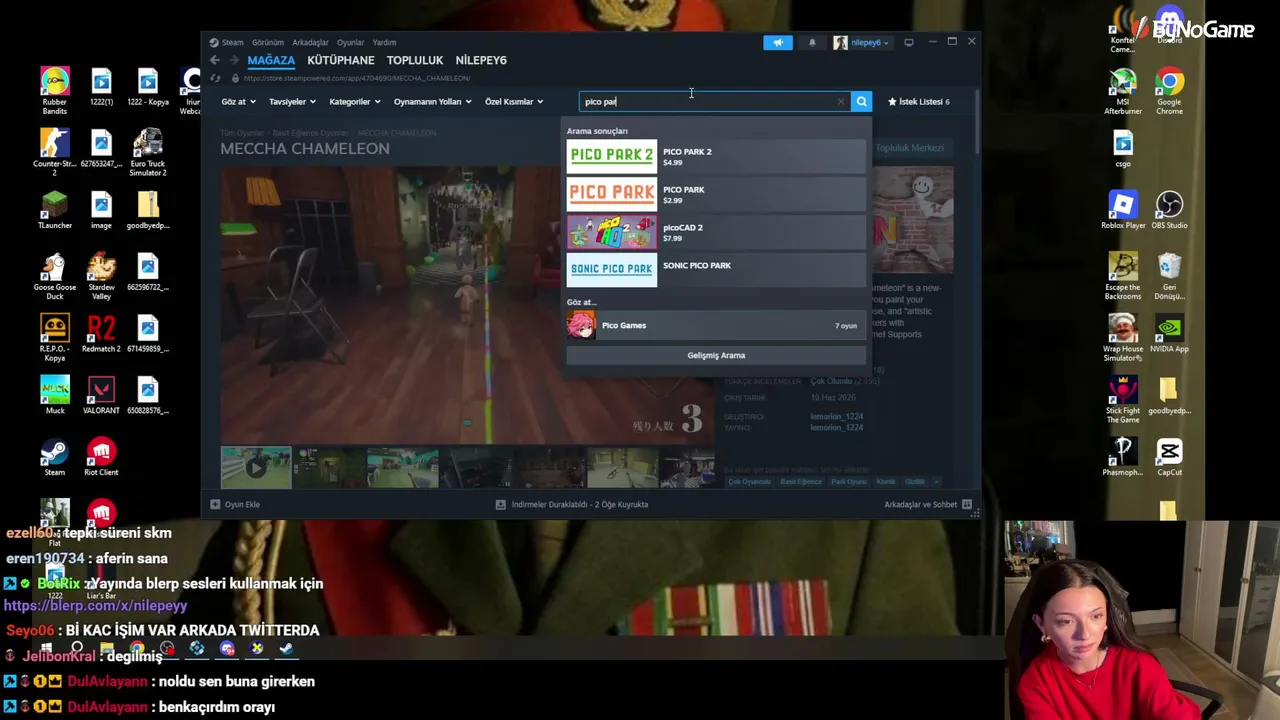Click Gelişmiş Arama advanced search
Viewport: 1280px width, 720px height.
pyautogui.click(x=716, y=355)
